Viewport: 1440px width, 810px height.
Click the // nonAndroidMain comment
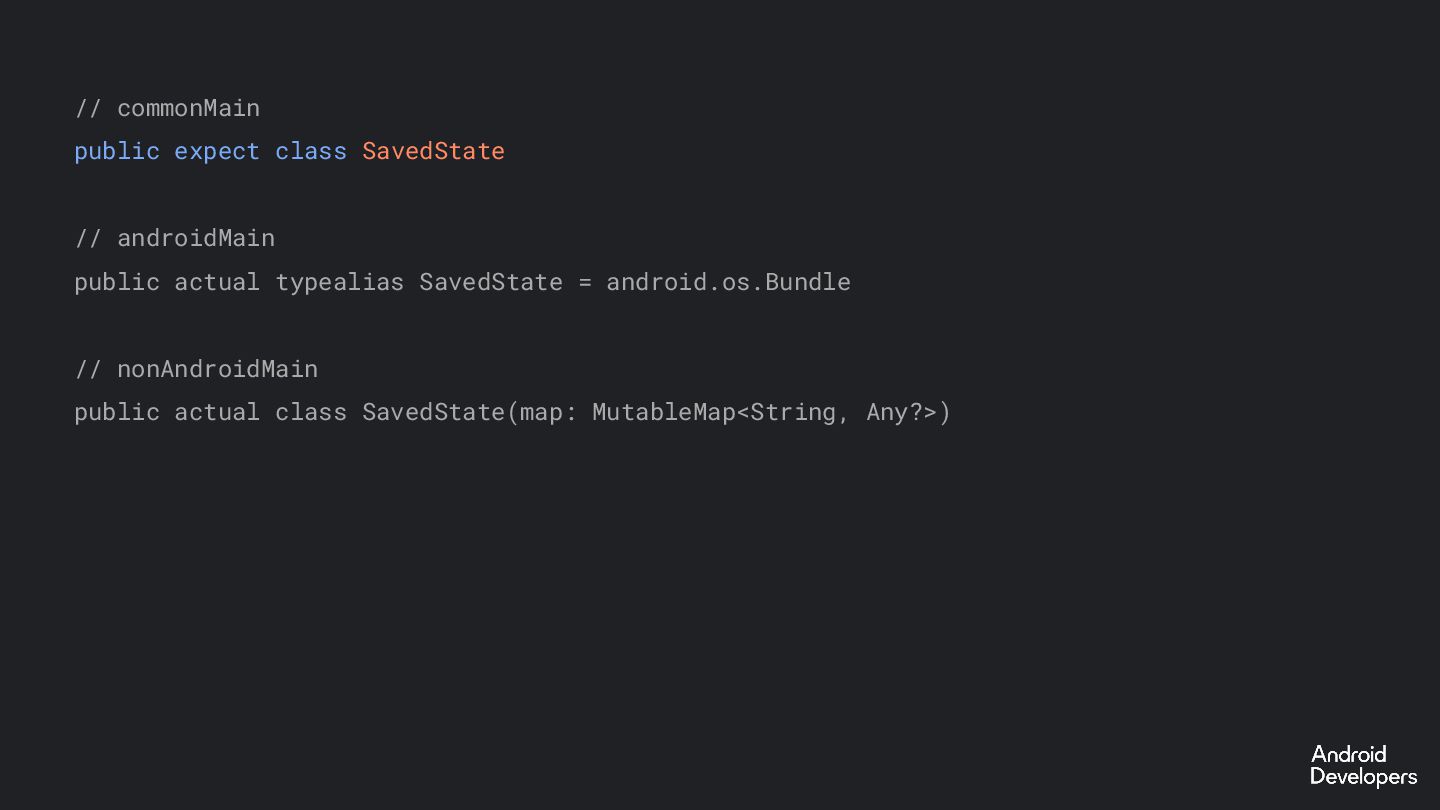click(x=196, y=369)
